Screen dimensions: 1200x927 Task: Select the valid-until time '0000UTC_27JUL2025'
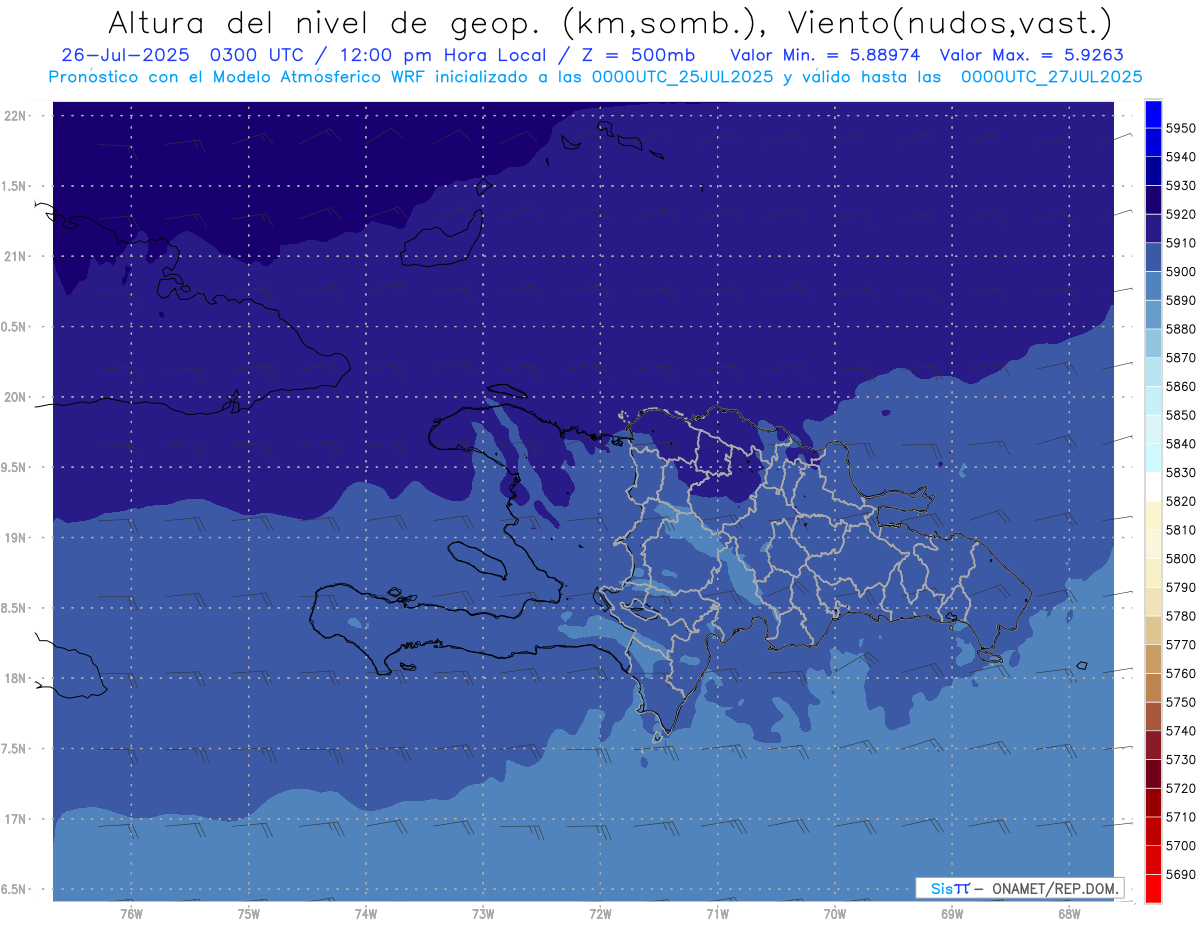[x=1051, y=77]
